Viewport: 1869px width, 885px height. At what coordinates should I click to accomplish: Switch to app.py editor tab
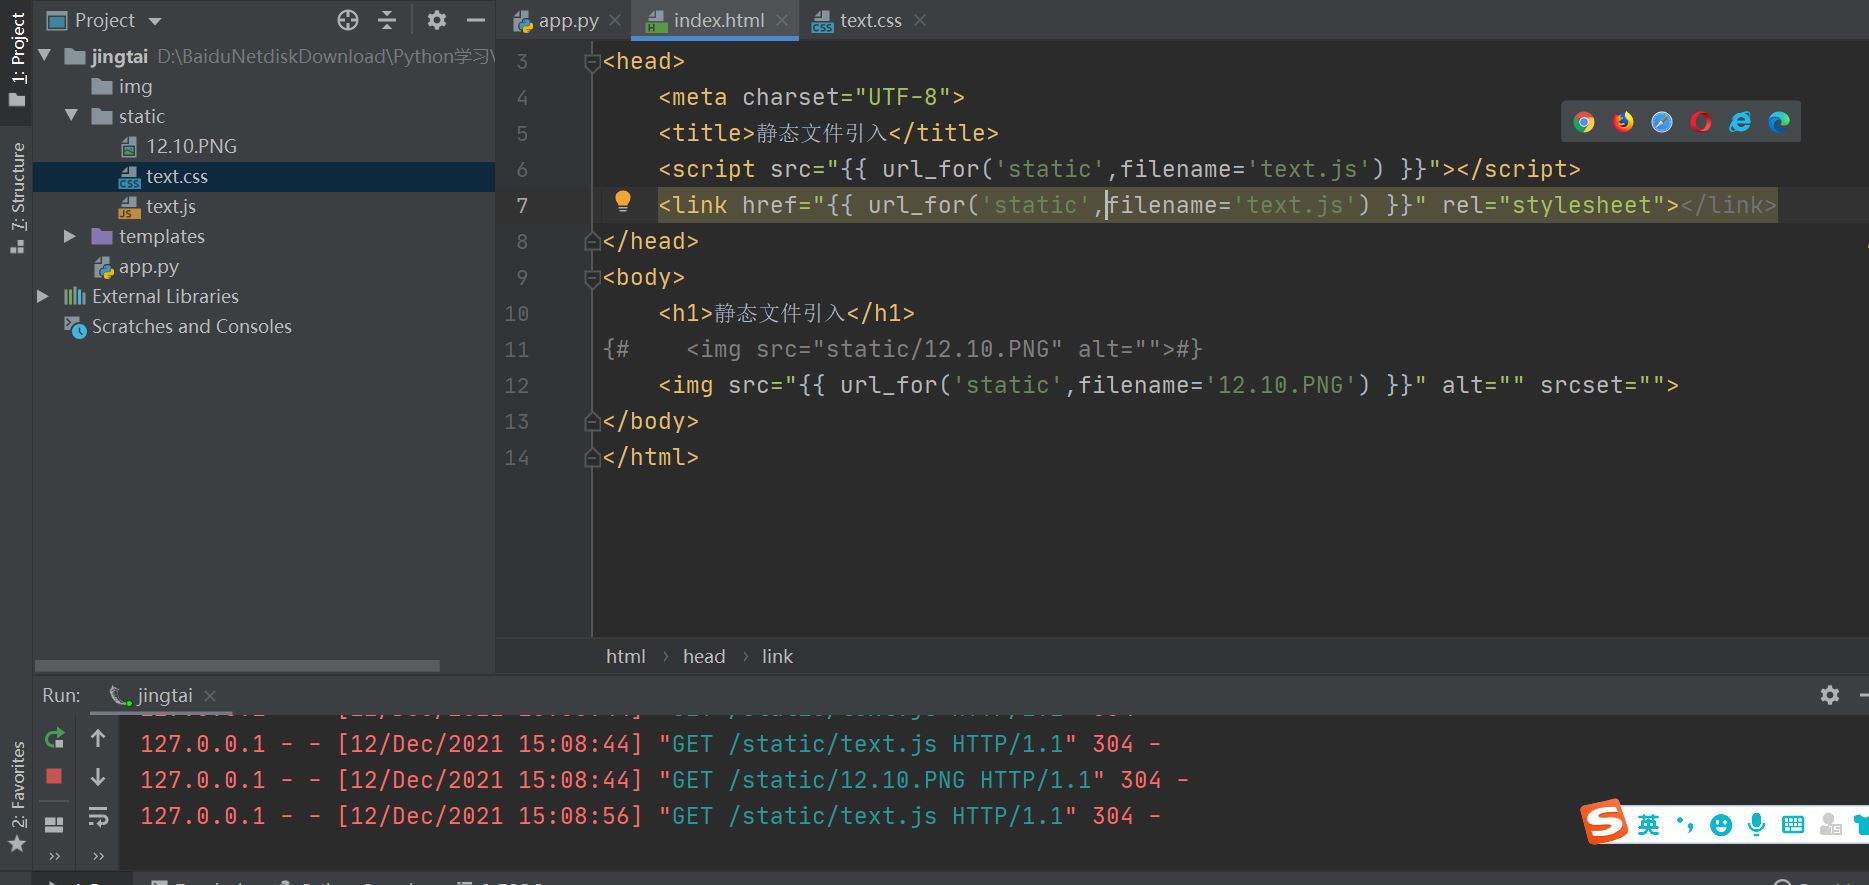point(557,20)
